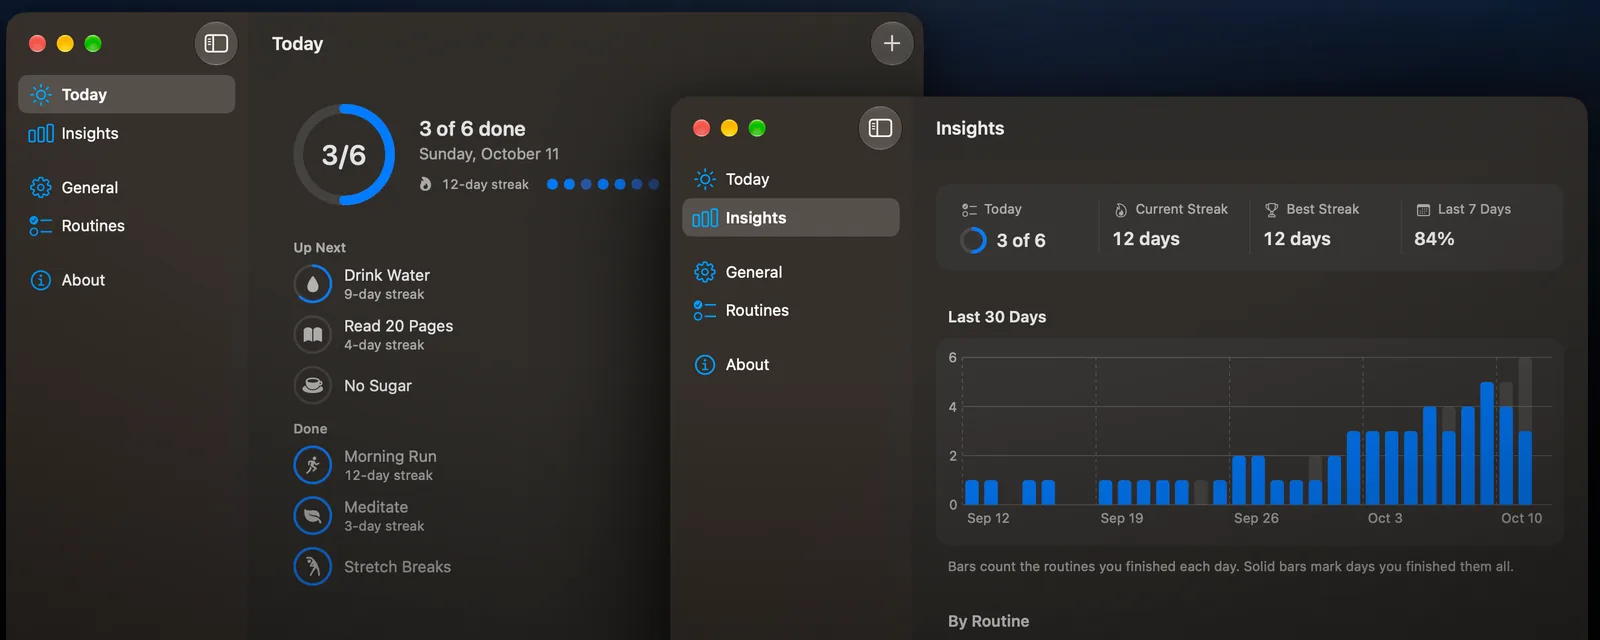The image size is (1600, 640).
Task: Click the Sep 26 axis label
Action: click(1256, 518)
